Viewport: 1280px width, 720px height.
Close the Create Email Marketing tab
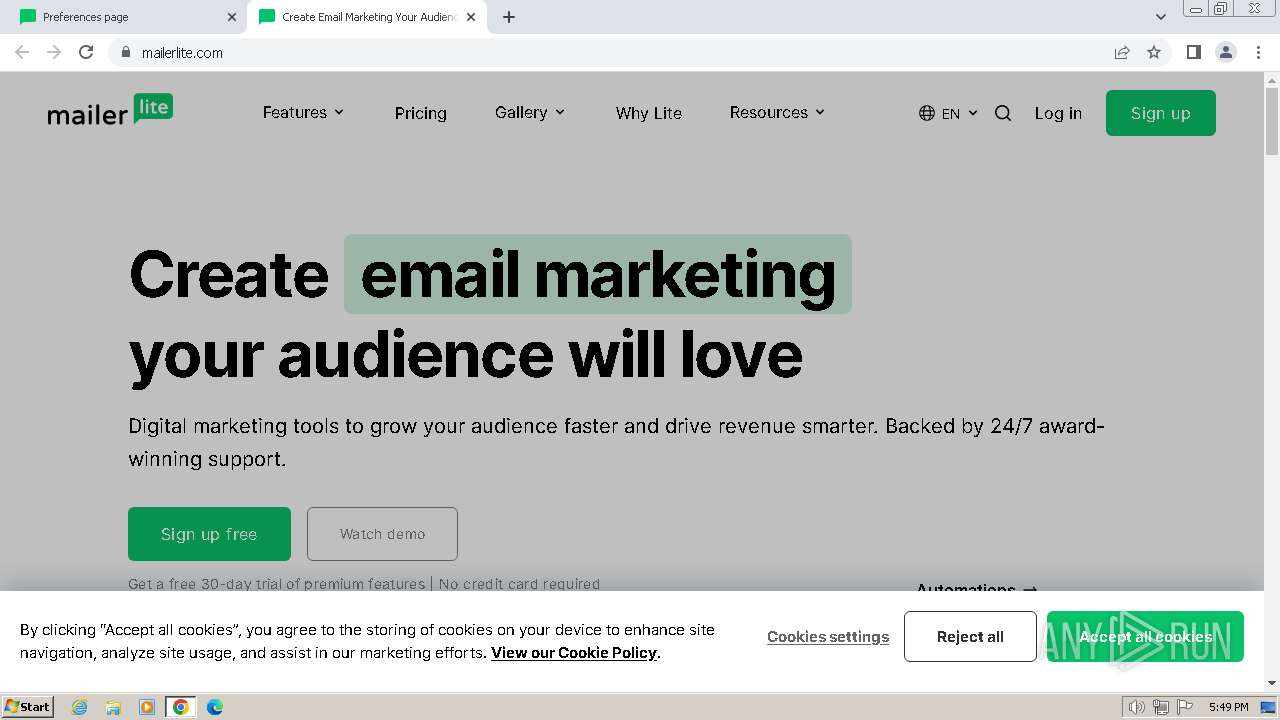[x=471, y=17]
